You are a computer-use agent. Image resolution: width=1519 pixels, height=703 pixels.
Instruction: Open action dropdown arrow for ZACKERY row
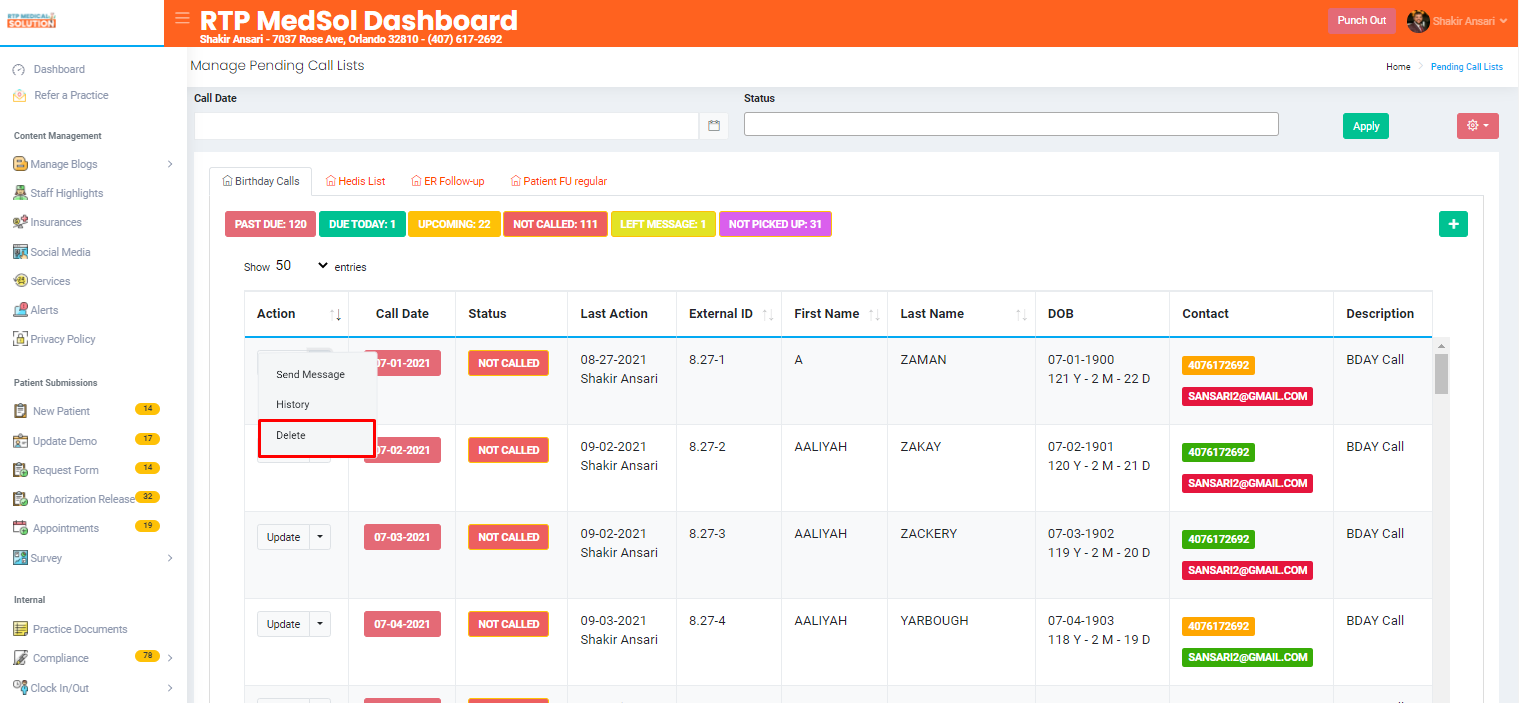pos(320,537)
